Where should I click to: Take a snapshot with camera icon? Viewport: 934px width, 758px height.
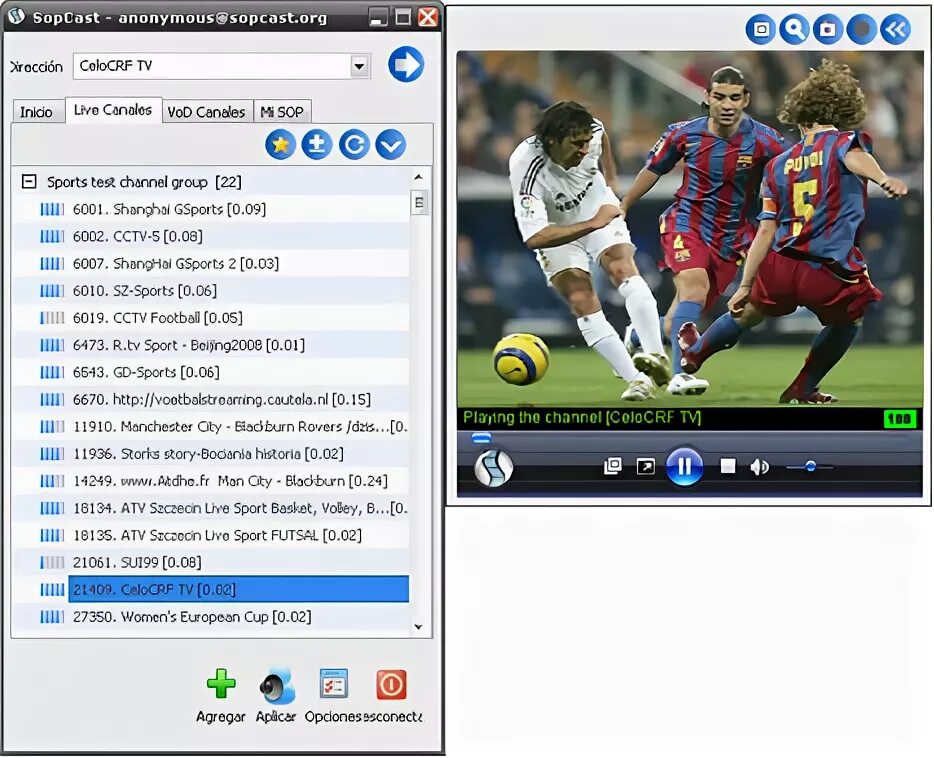coord(828,29)
